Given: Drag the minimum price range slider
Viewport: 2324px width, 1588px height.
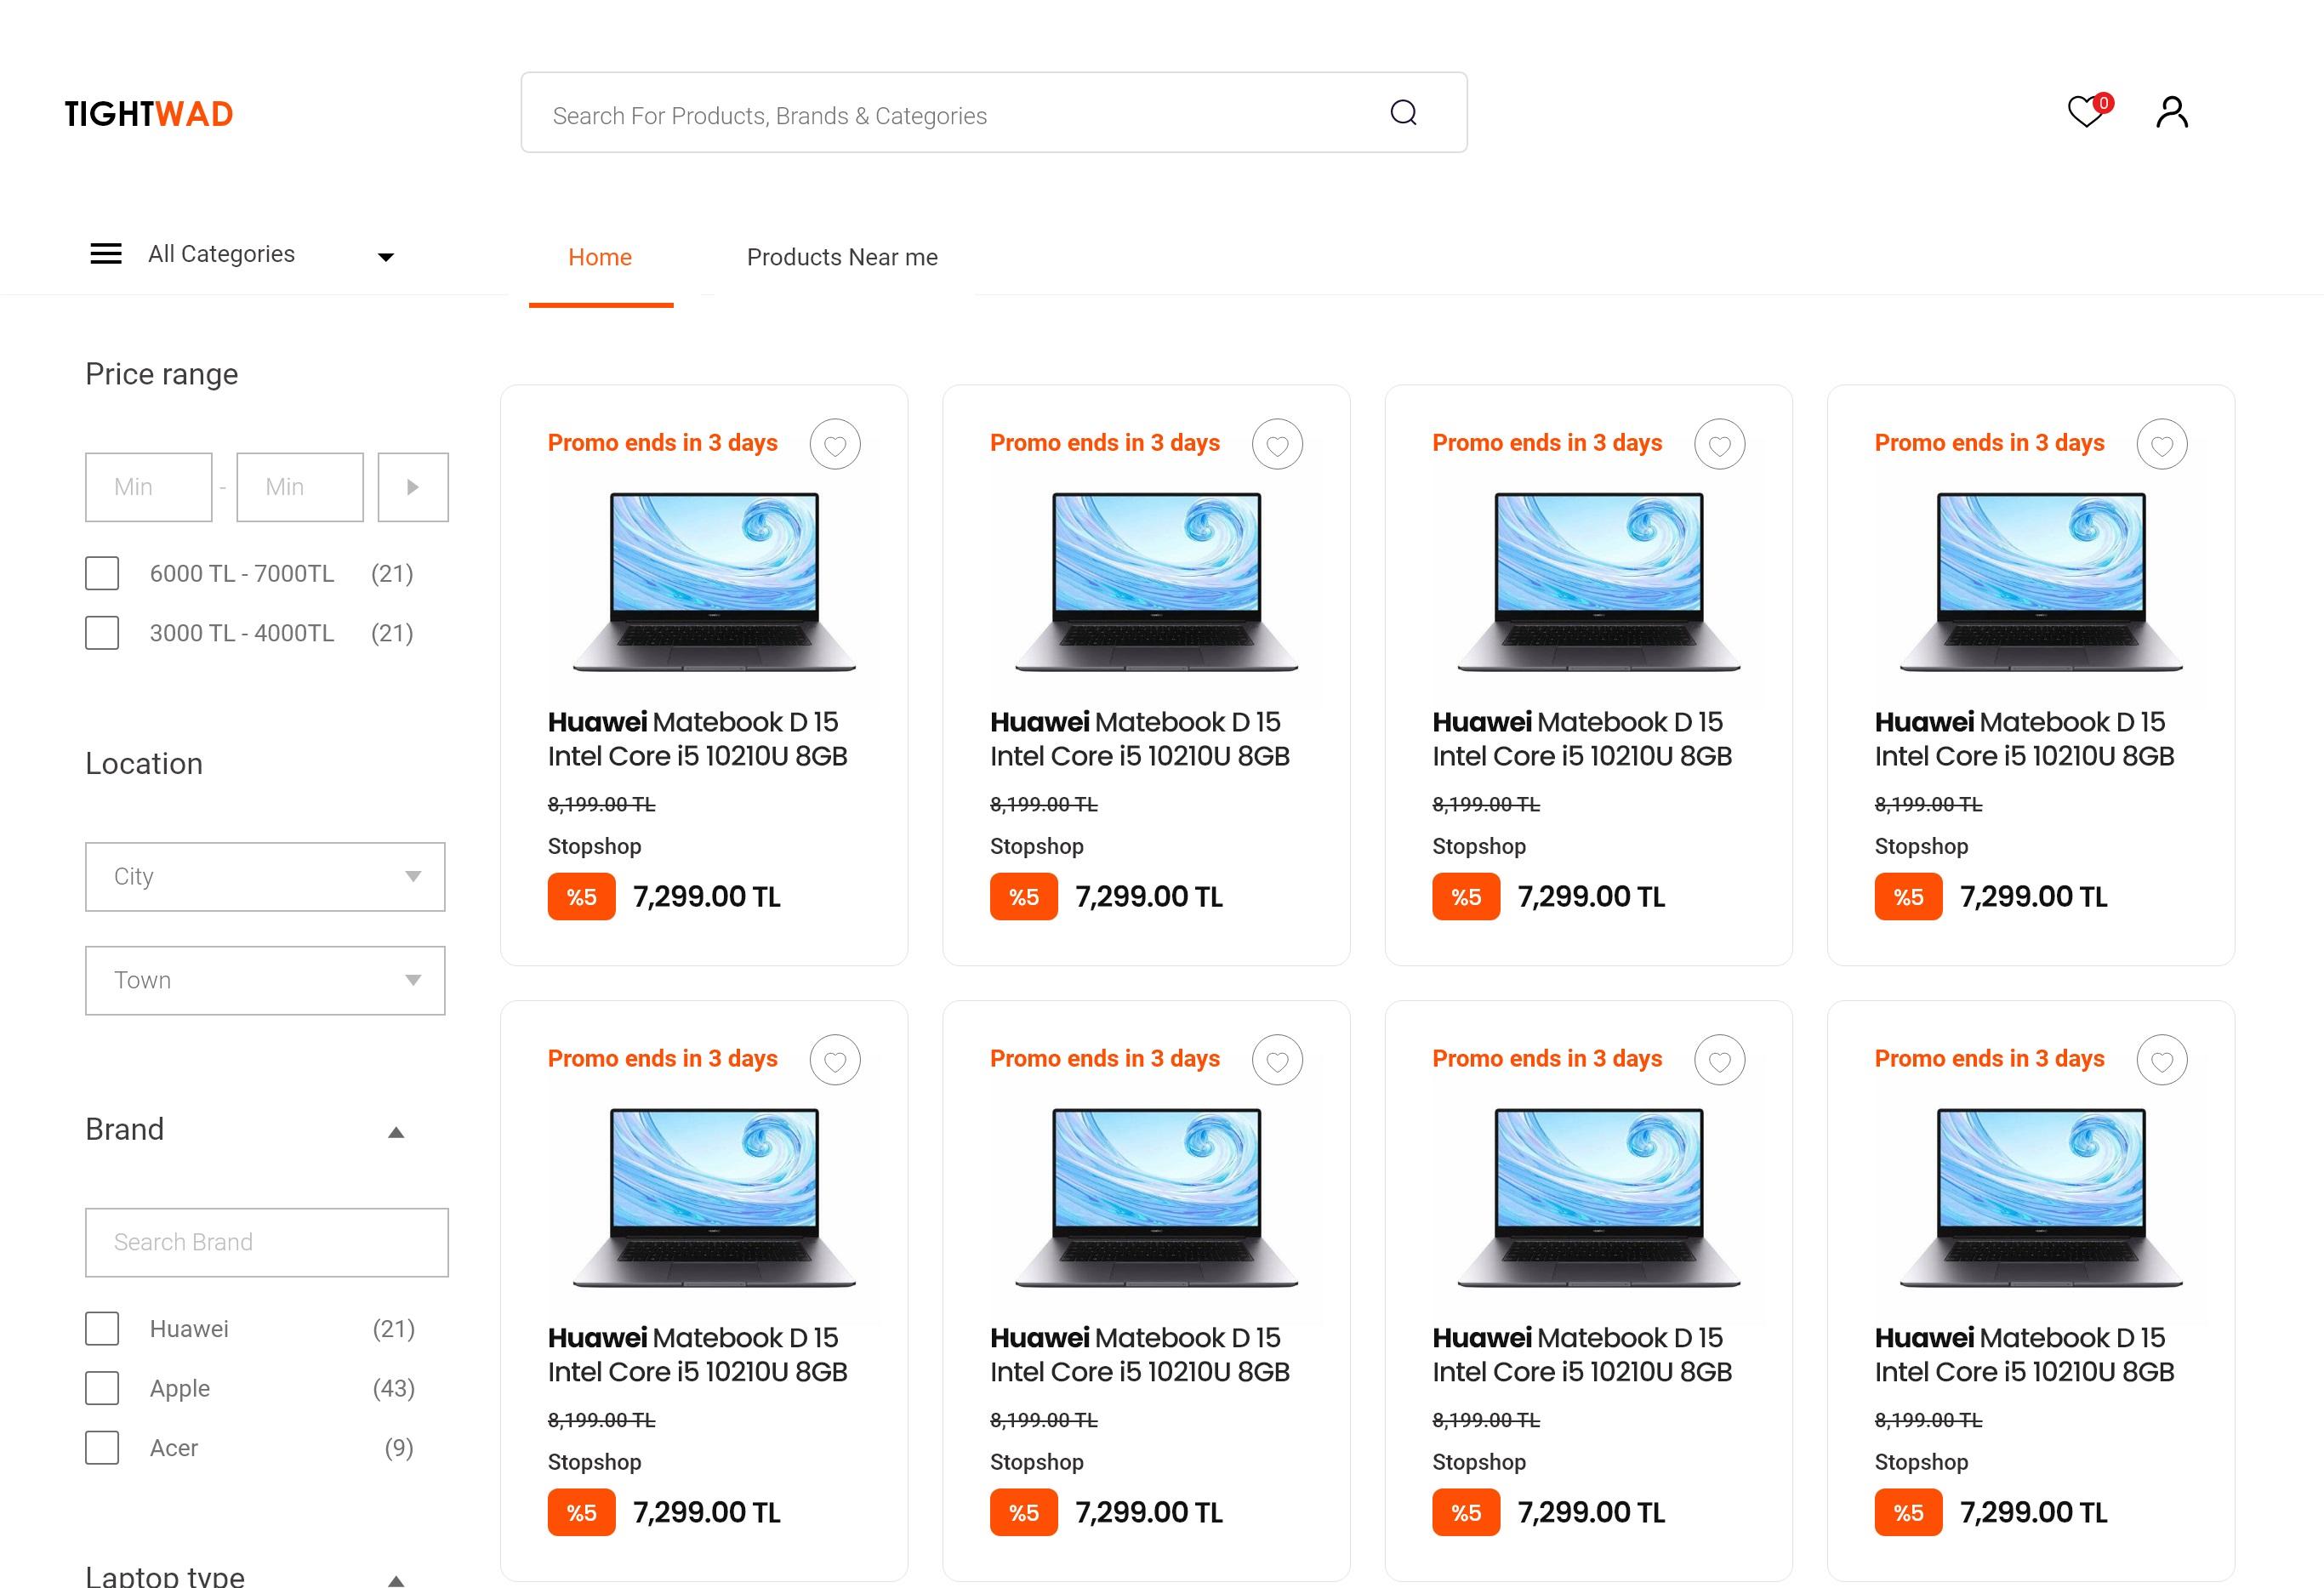Looking at the screenshot, I should (x=146, y=486).
